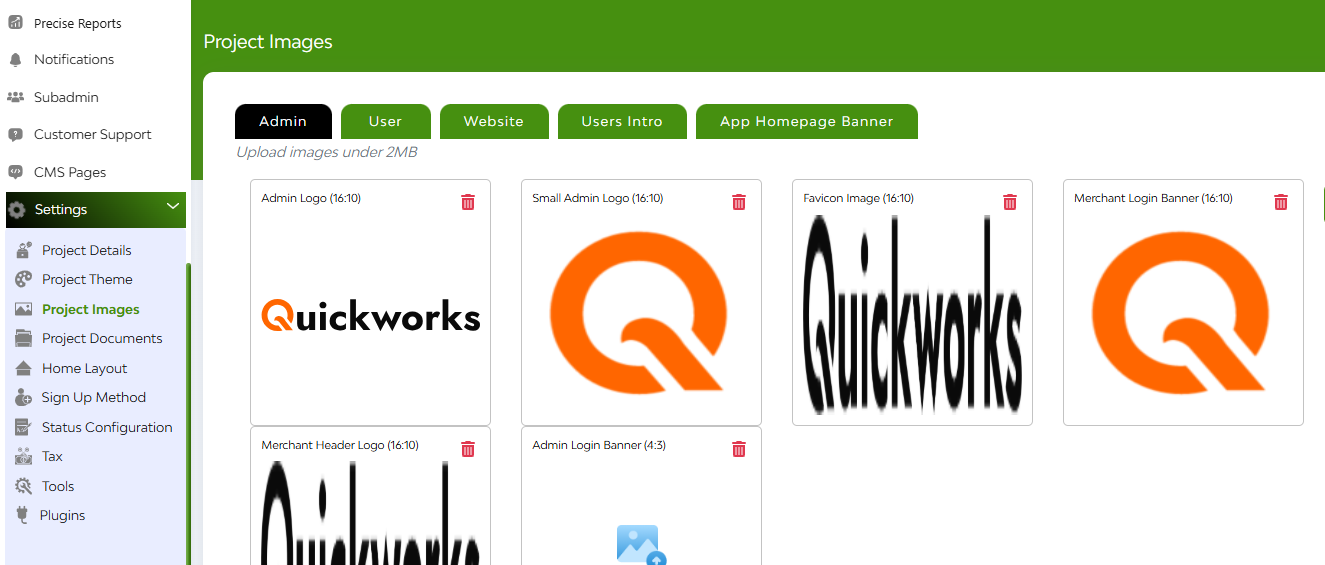
Task: Click the Notifications bell icon
Action: 15,60
